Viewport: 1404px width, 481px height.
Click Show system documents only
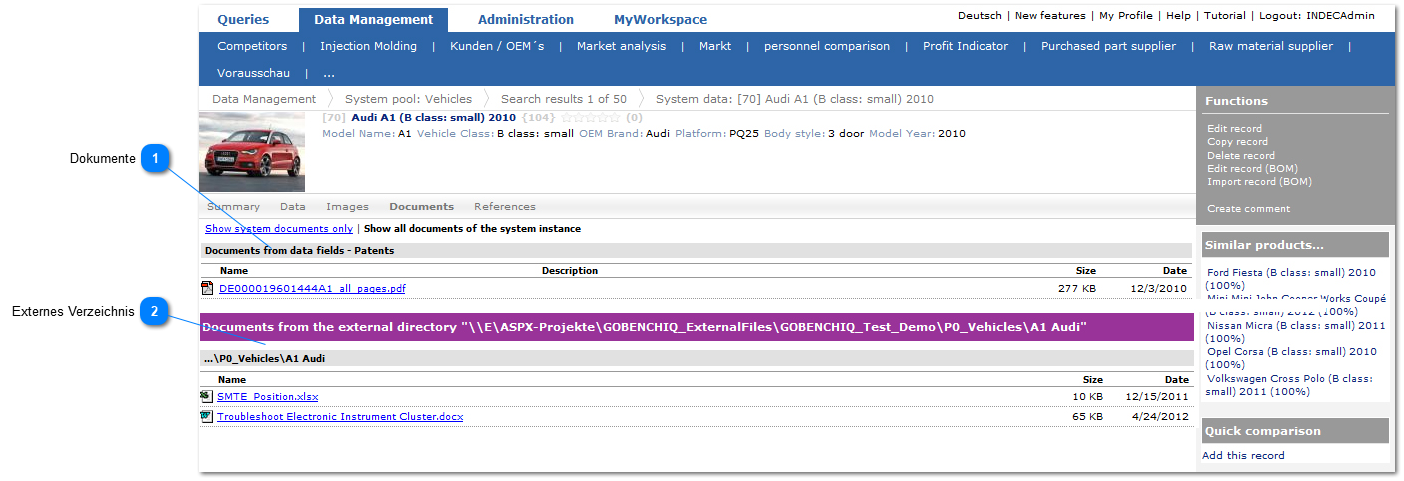(x=279, y=229)
